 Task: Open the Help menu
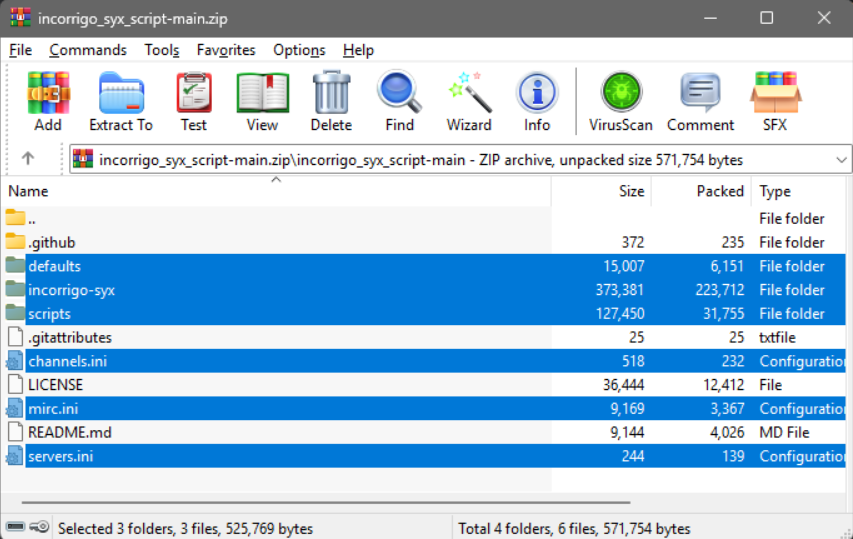(358, 50)
